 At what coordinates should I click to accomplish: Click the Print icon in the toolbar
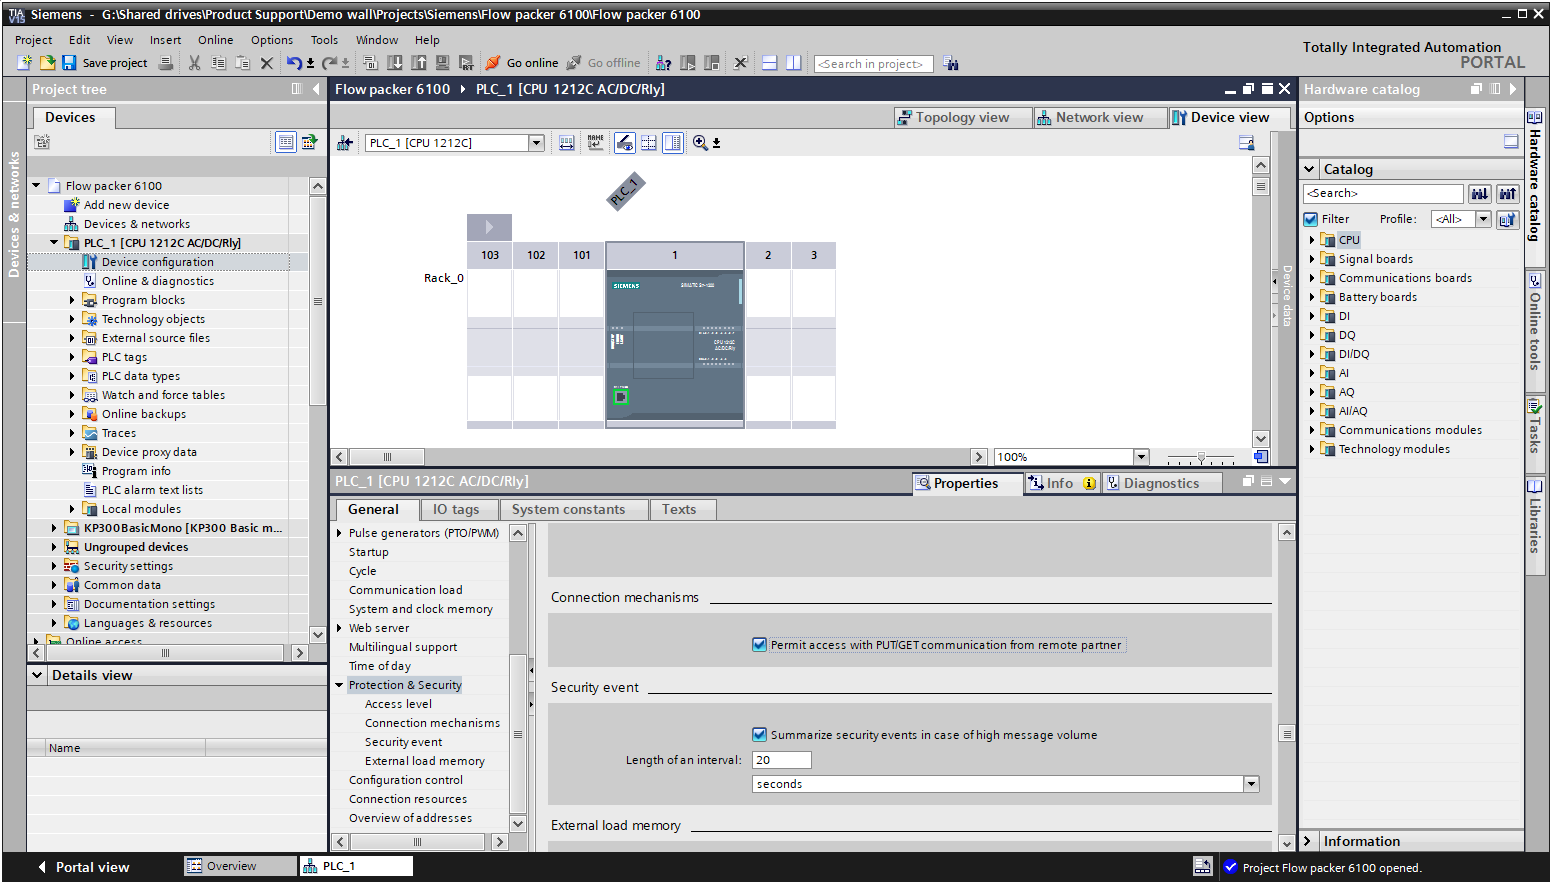(166, 63)
